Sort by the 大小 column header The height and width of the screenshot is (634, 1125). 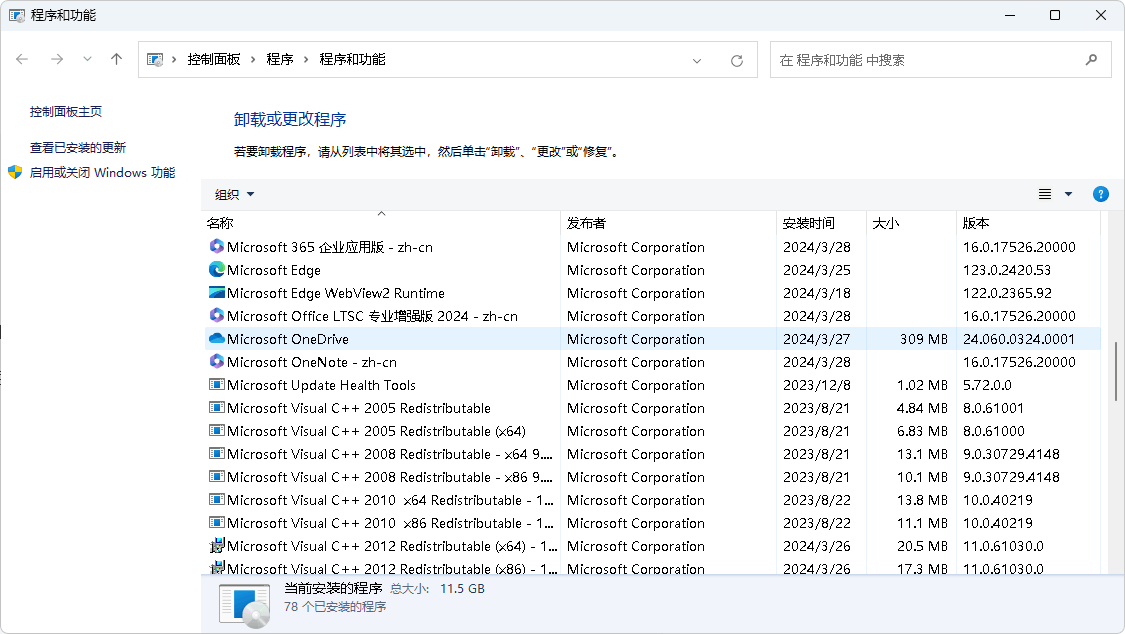(x=911, y=223)
